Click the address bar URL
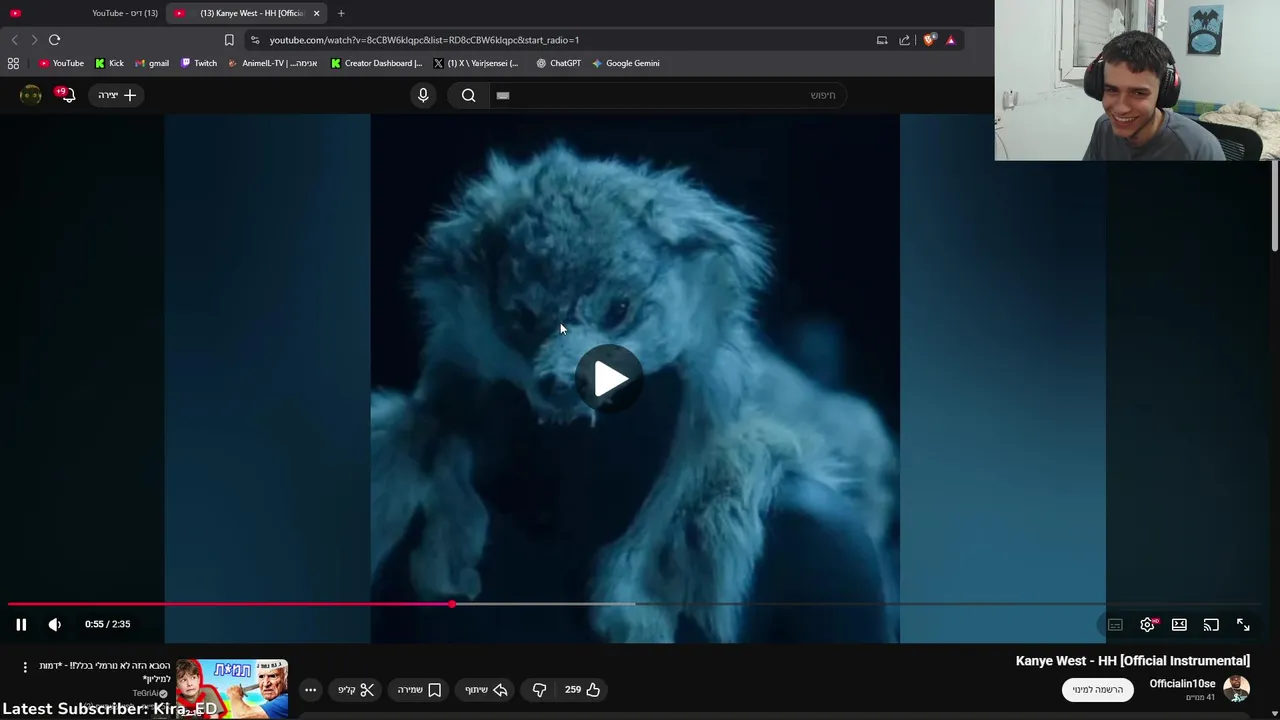This screenshot has width=1280, height=720. click(x=424, y=40)
